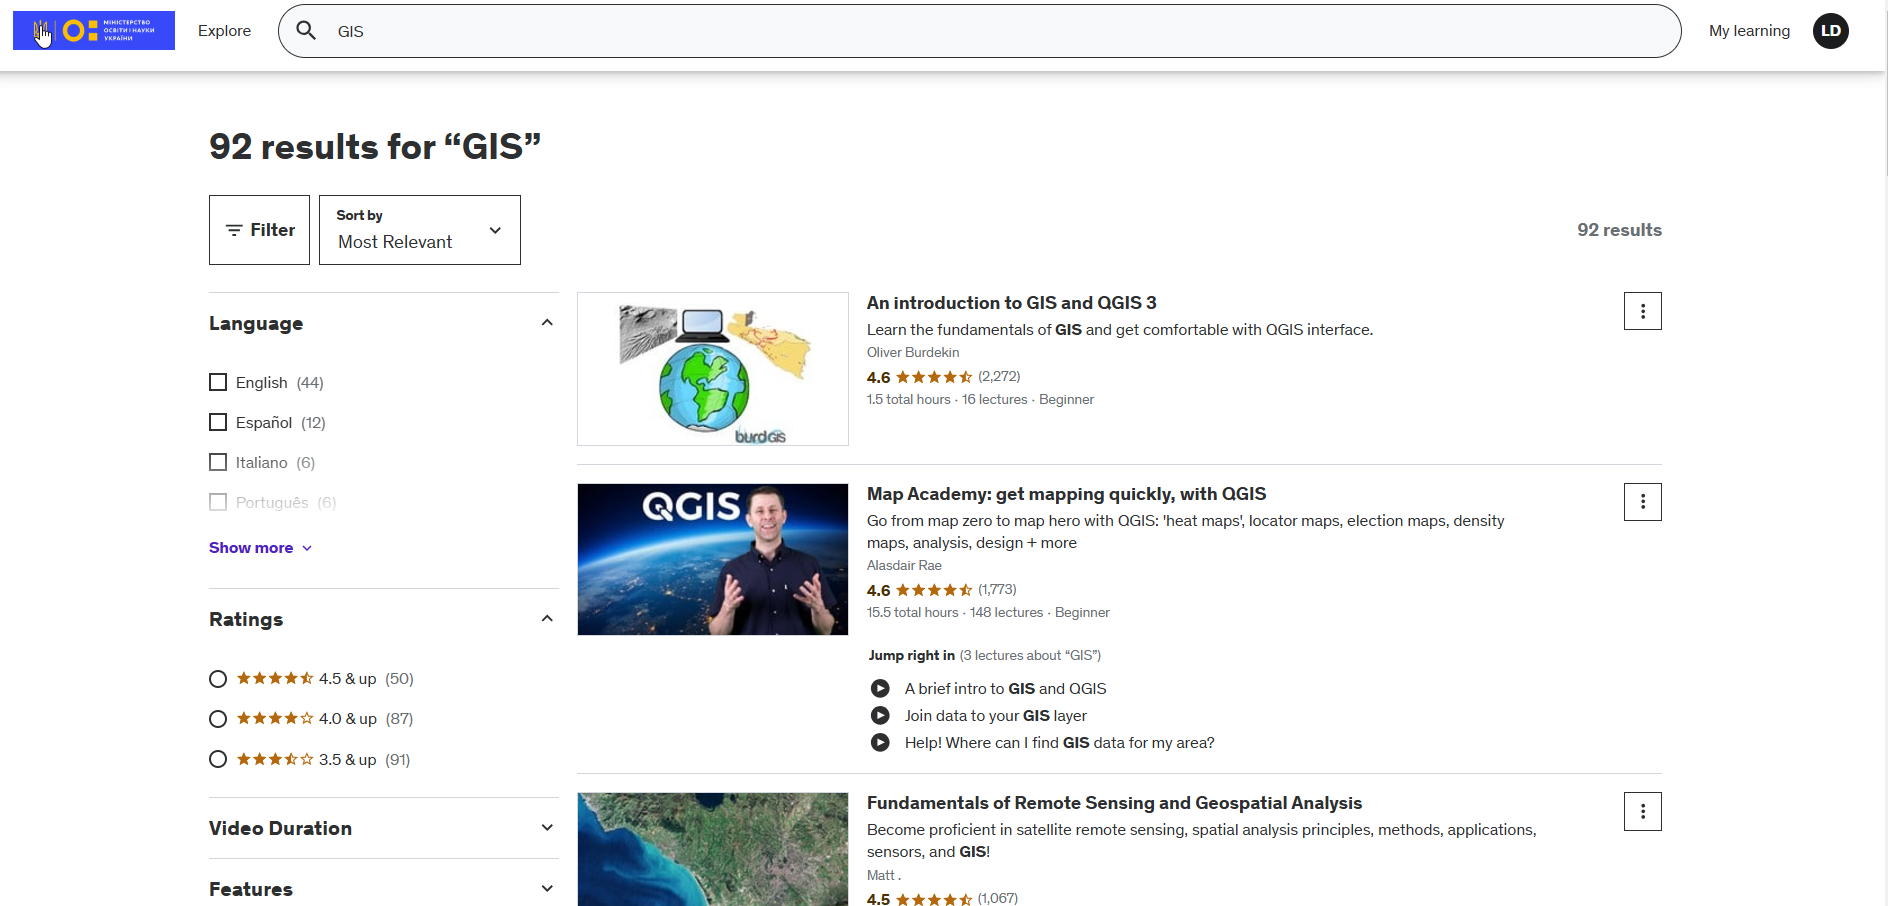Click the satellite imagery course thumbnail
This screenshot has width=1888, height=906.
[713, 849]
